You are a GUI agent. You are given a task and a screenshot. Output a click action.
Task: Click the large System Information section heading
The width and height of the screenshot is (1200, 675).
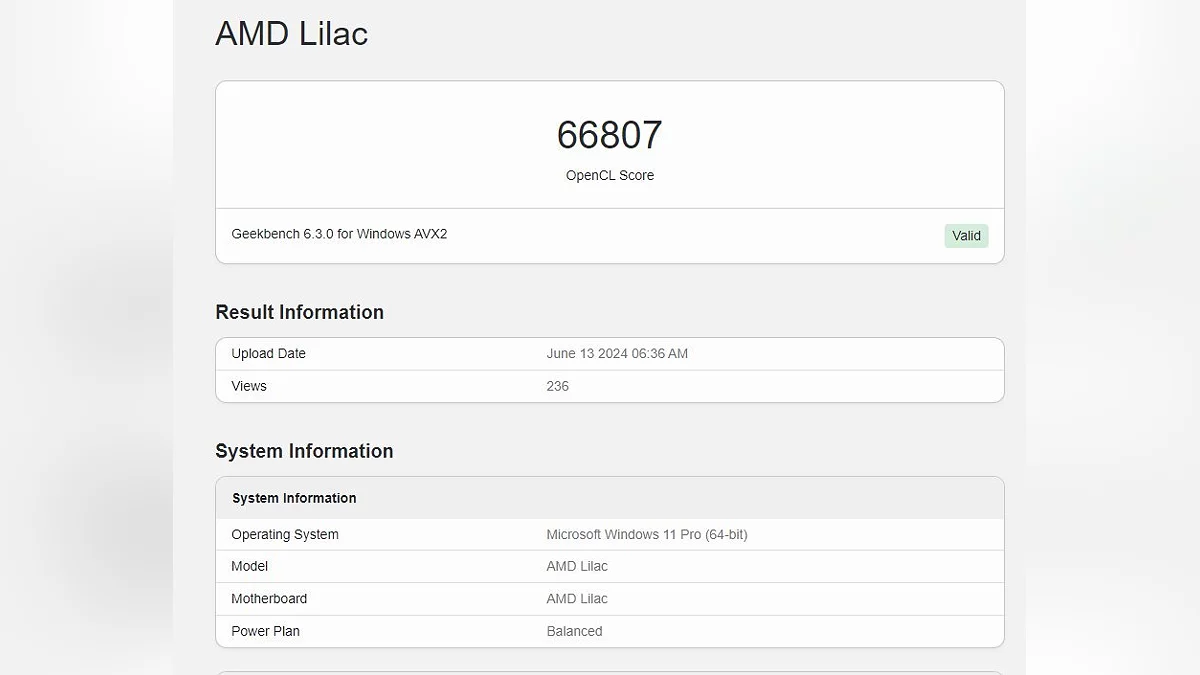[x=304, y=451]
